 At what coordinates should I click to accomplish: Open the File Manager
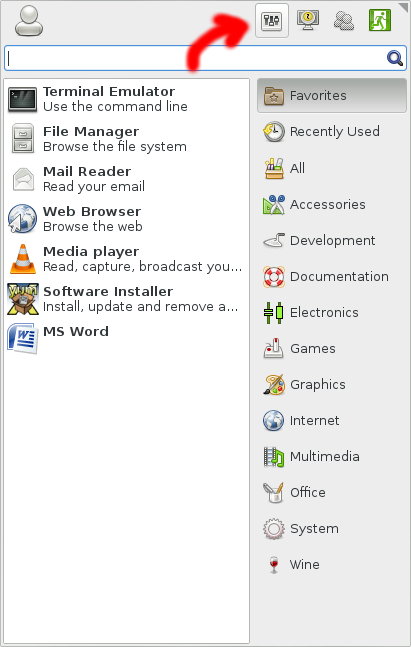tap(126, 139)
